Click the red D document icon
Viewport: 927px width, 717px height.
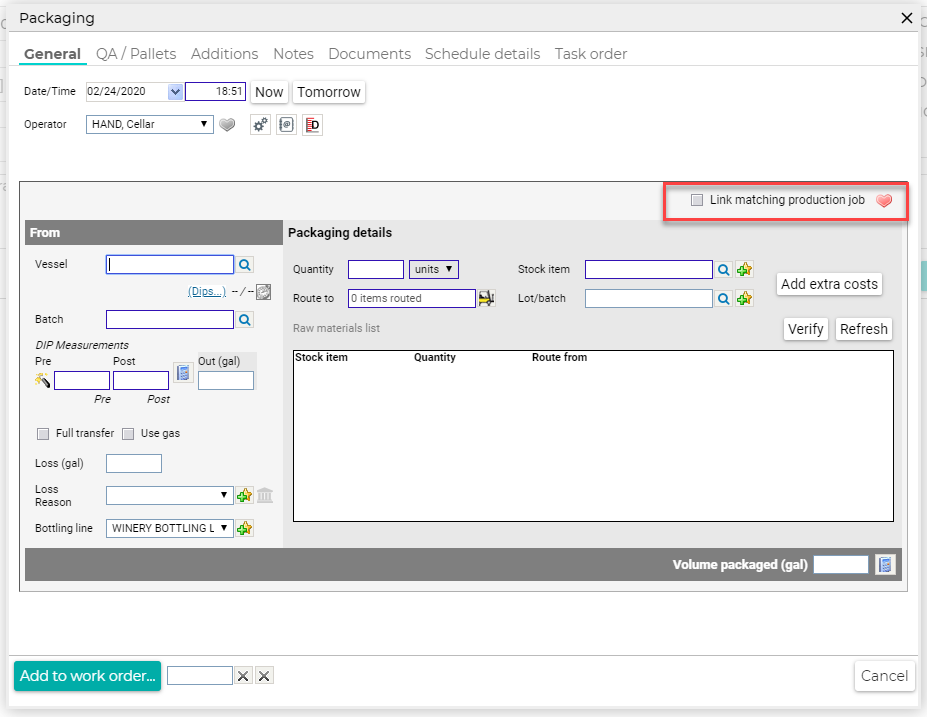pos(313,125)
